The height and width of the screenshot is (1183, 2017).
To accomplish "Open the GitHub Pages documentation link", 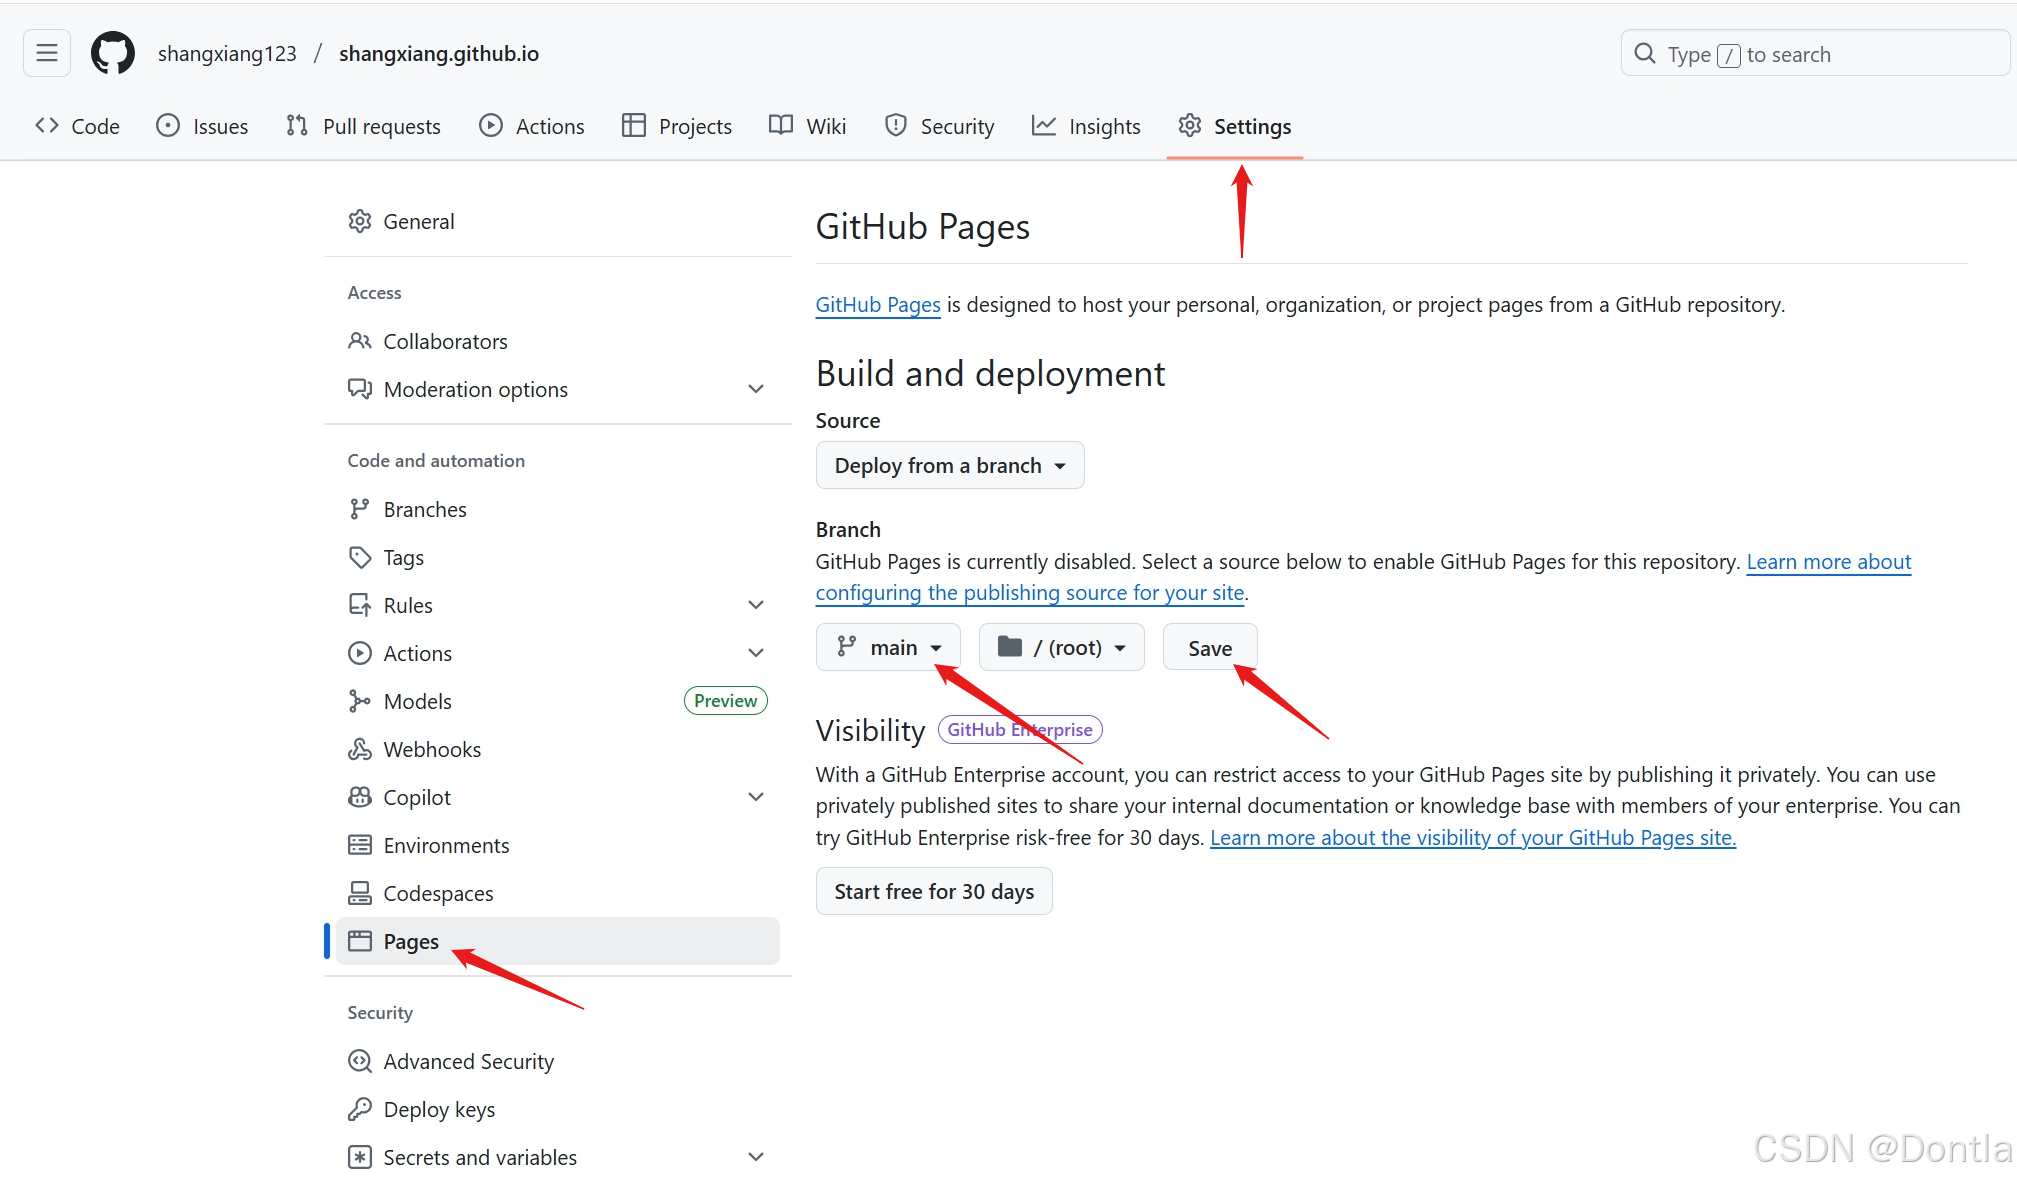I will click(877, 305).
